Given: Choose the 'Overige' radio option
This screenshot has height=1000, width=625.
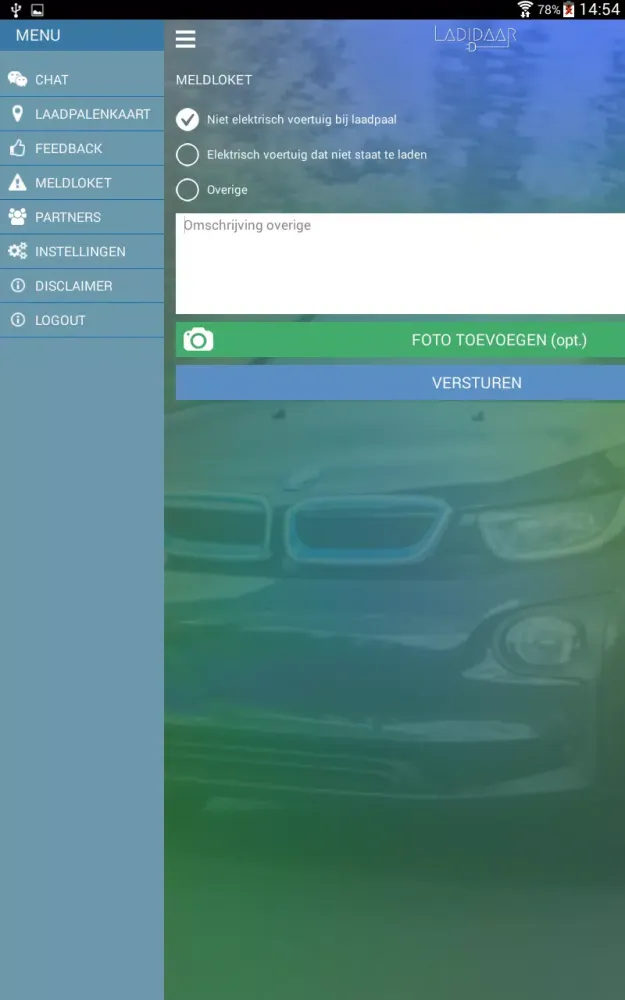Looking at the screenshot, I should (x=187, y=190).
